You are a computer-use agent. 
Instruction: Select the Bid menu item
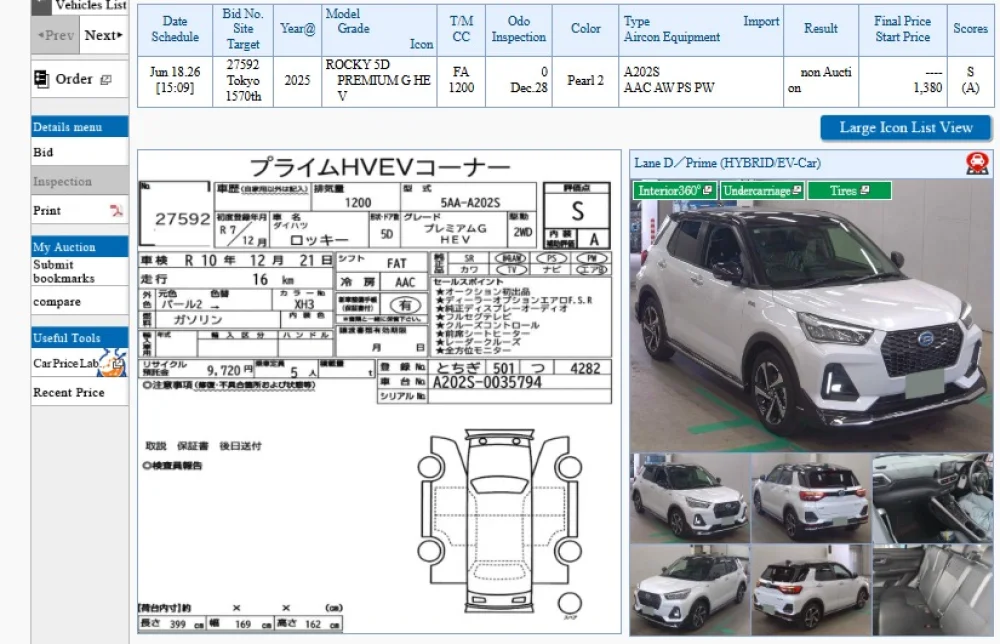point(80,152)
